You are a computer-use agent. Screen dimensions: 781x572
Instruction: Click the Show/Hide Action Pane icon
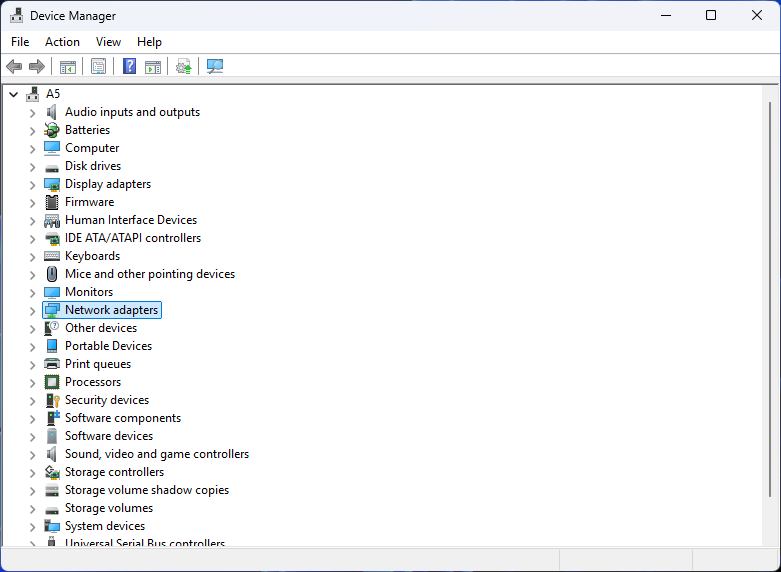(153, 67)
